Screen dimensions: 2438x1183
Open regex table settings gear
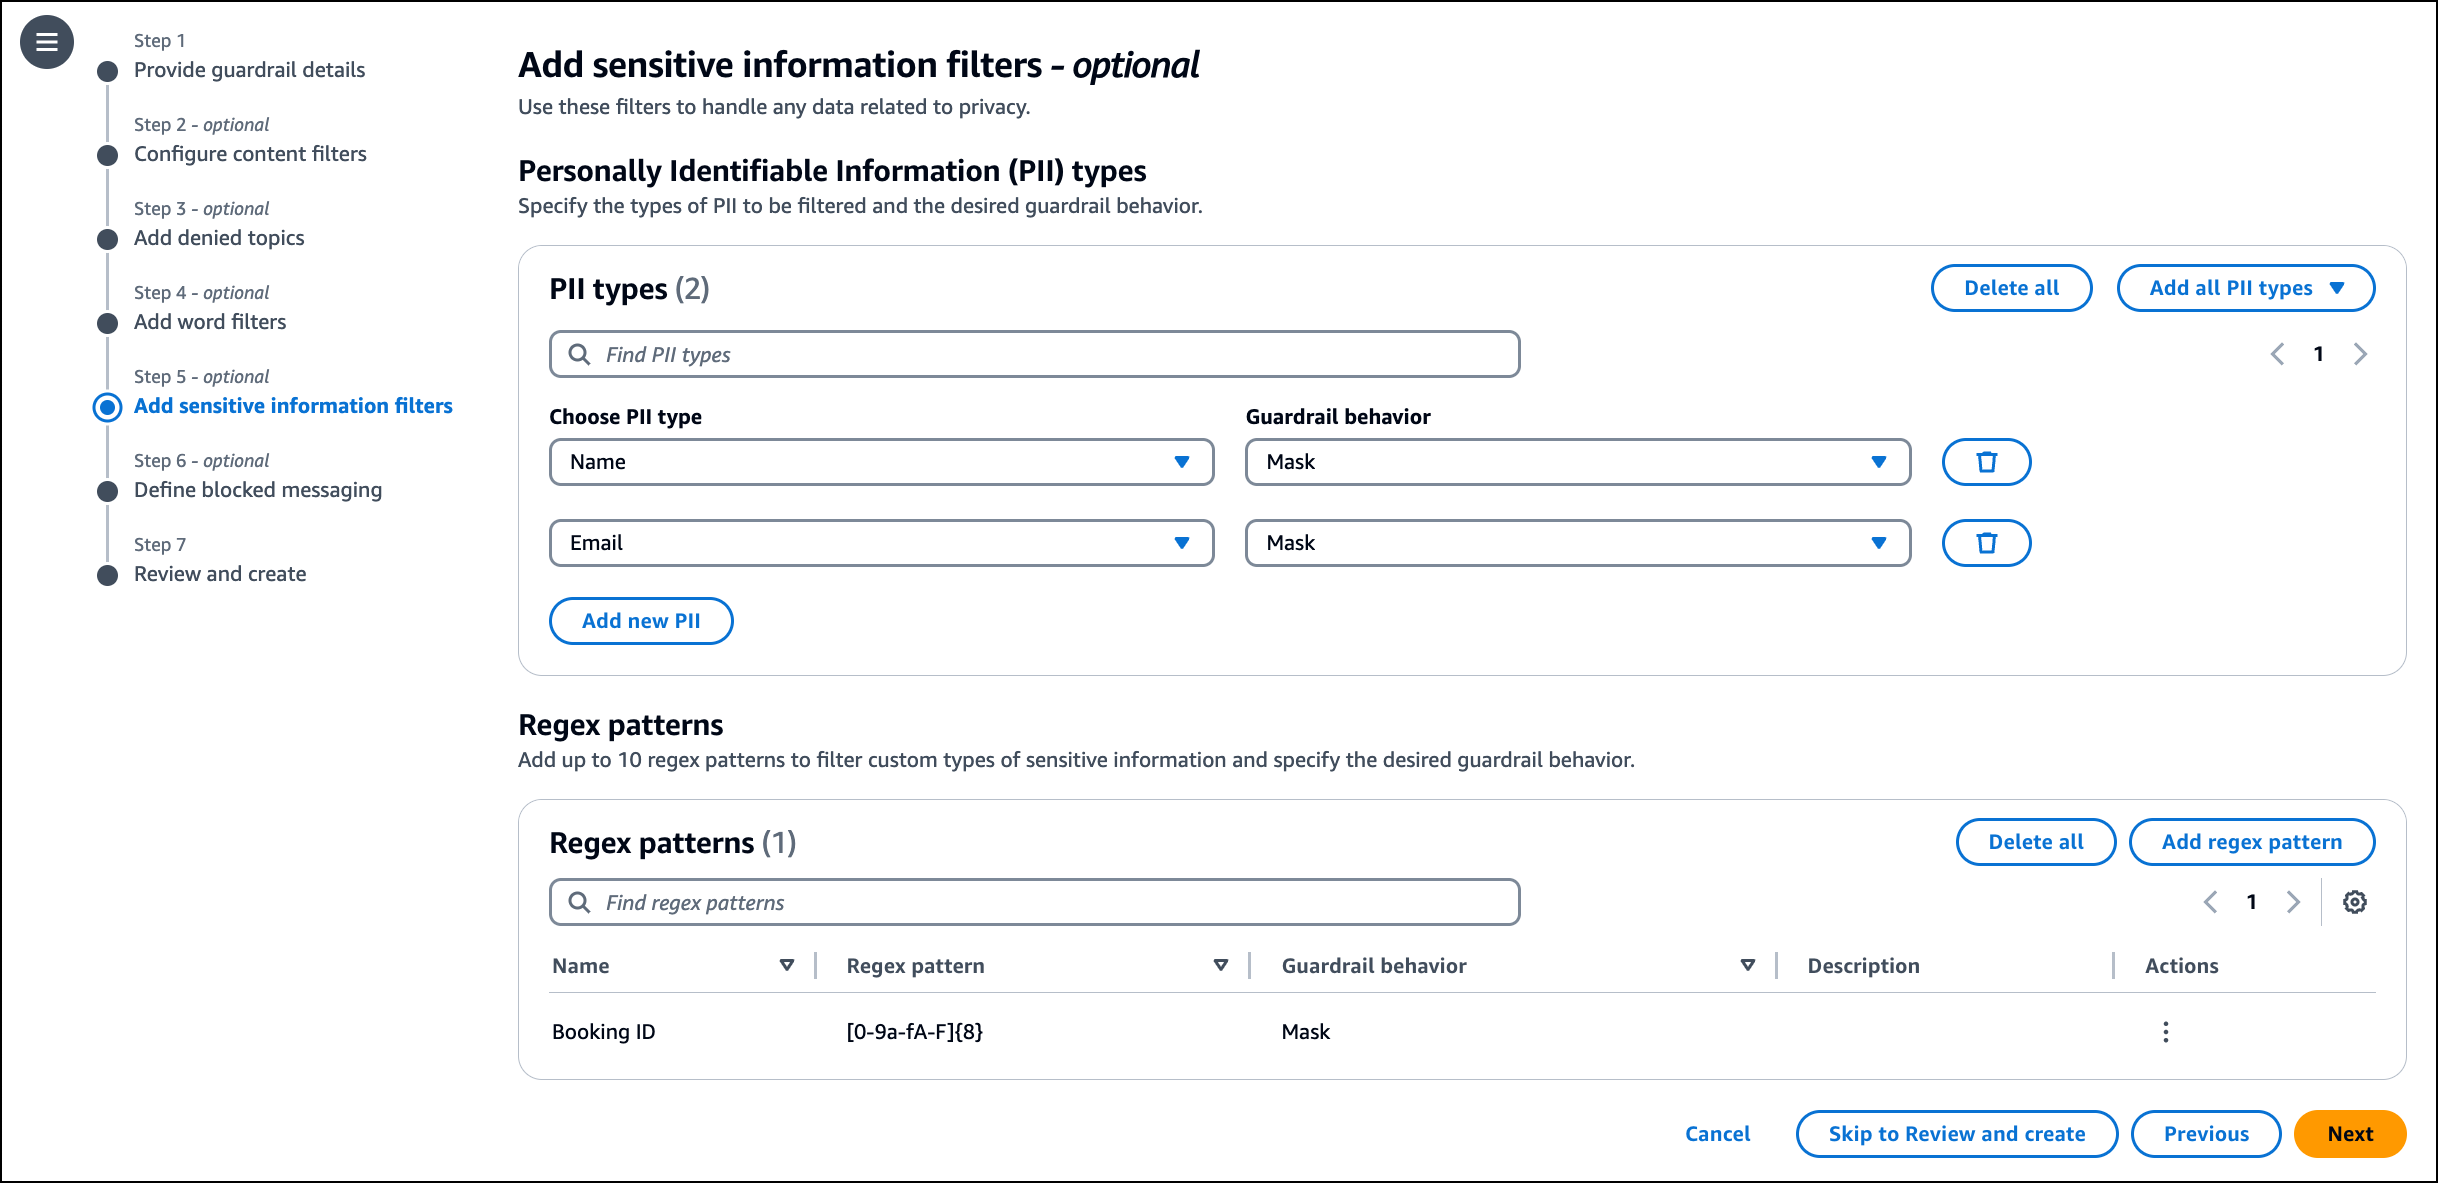[2354, 902]
